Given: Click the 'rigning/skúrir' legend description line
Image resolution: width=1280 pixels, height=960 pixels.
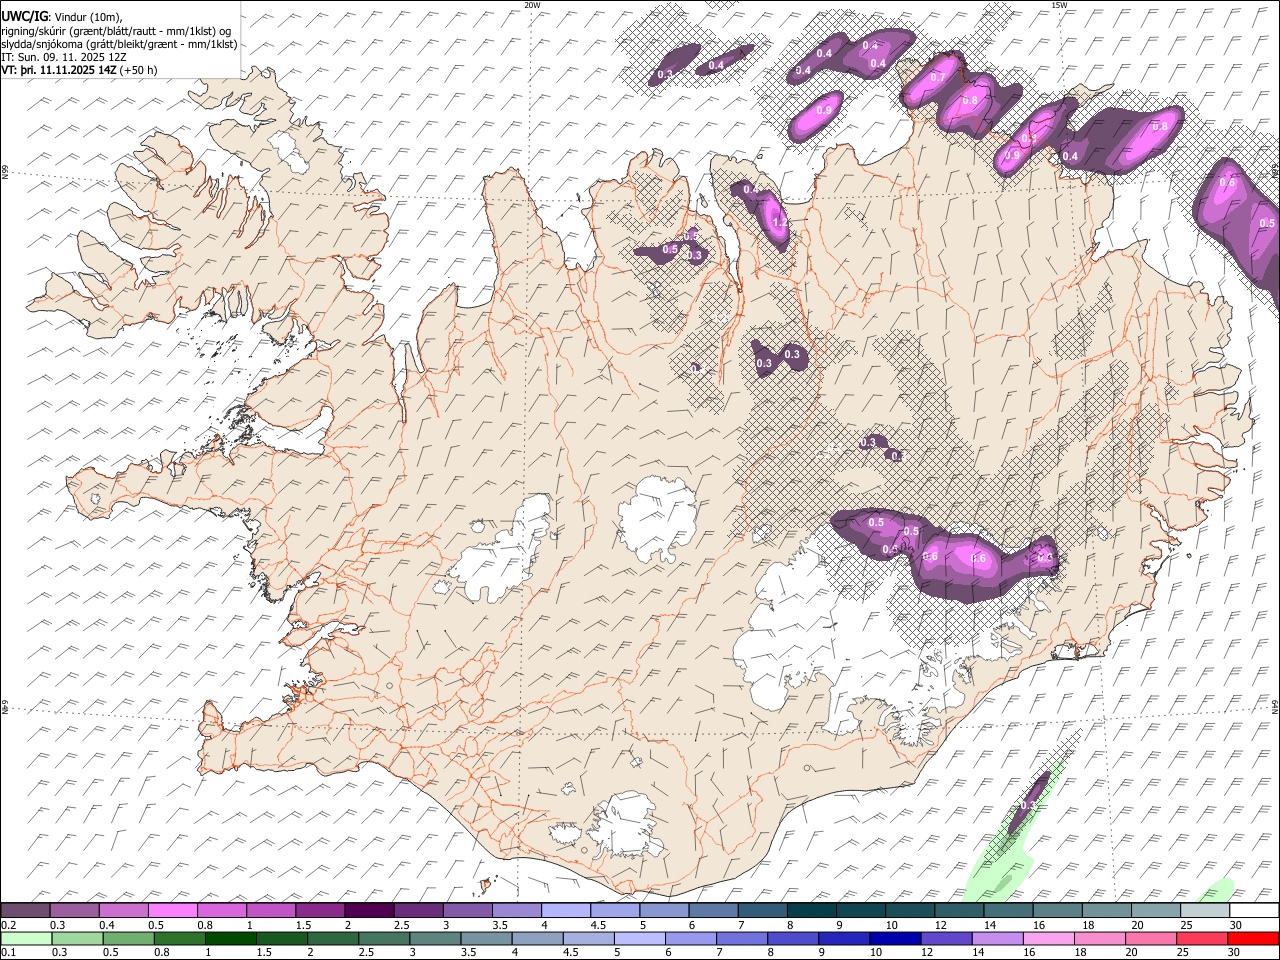Looking at the screenshot, I should click(116, 31).
